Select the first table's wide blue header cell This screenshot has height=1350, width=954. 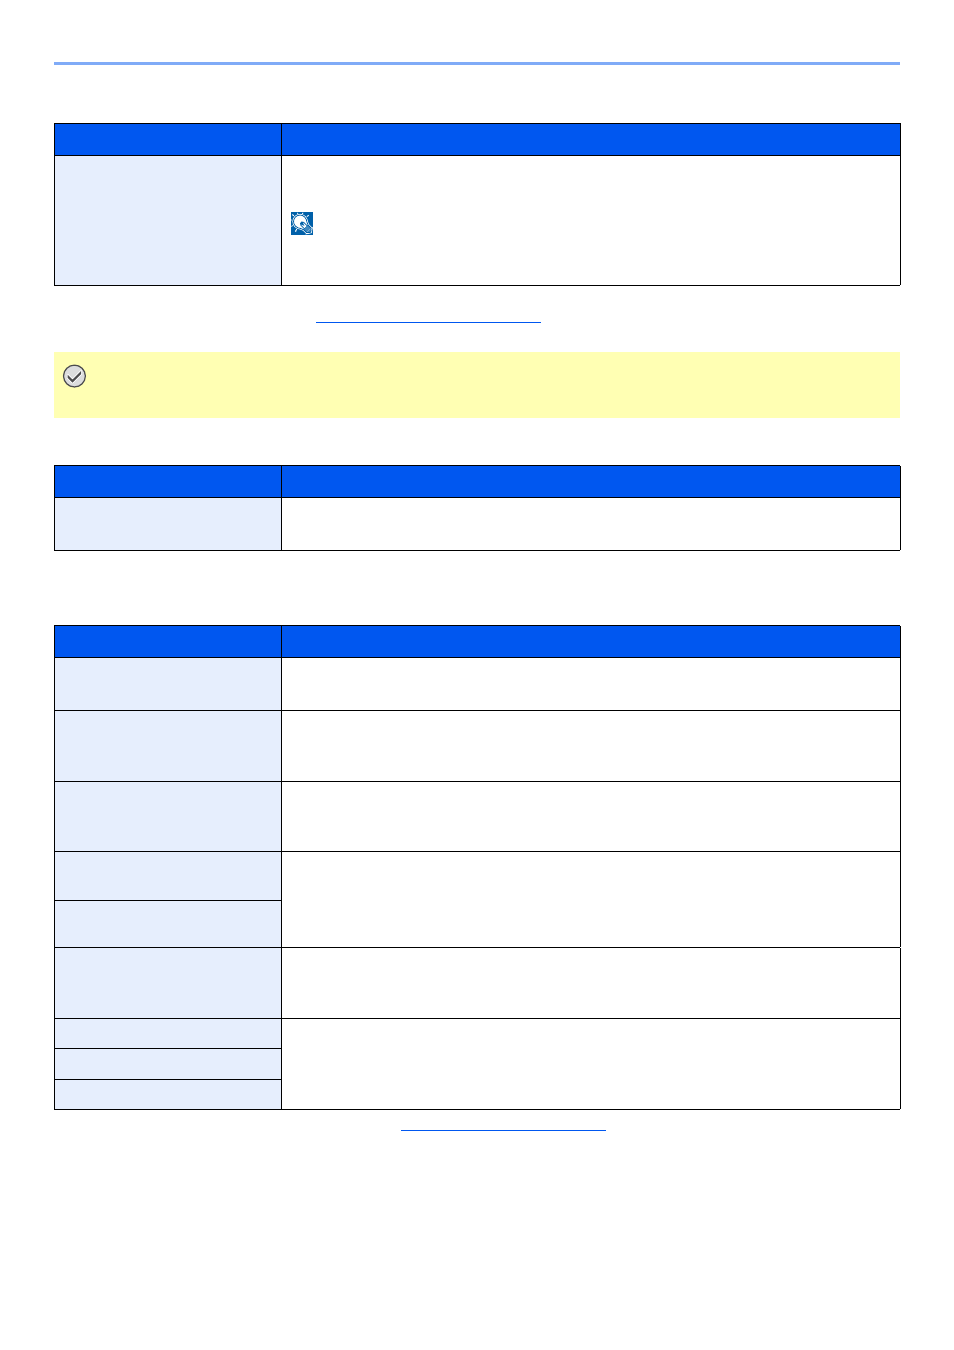(x=591, y=140)
